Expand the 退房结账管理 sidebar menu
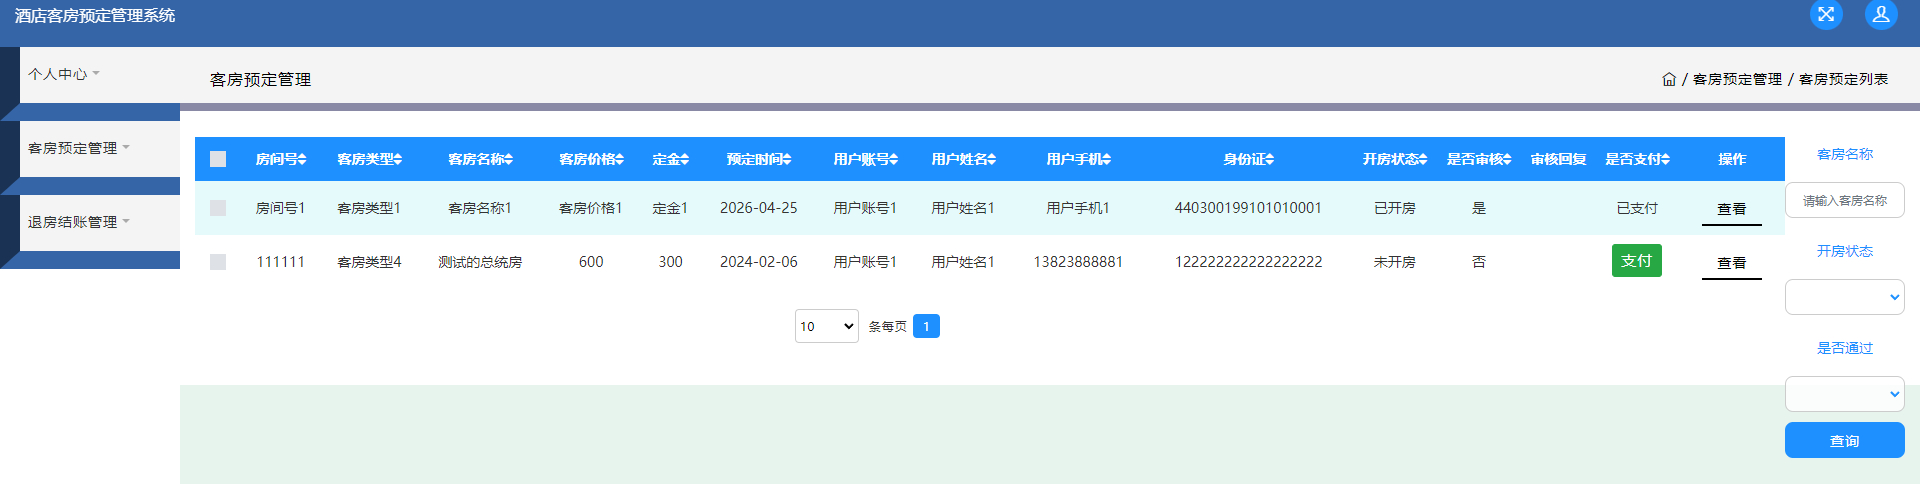This screenshot has height=484, width=1920. pos(79,222)
